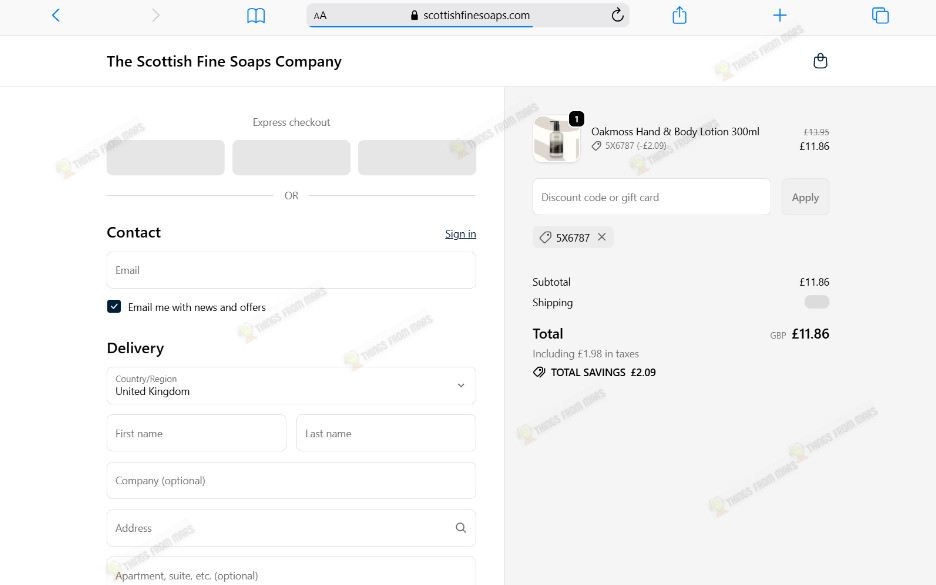Show all tabs overview icon
Image resolution: width=936 pixels, height=585 pixels.
coord(880,15)
